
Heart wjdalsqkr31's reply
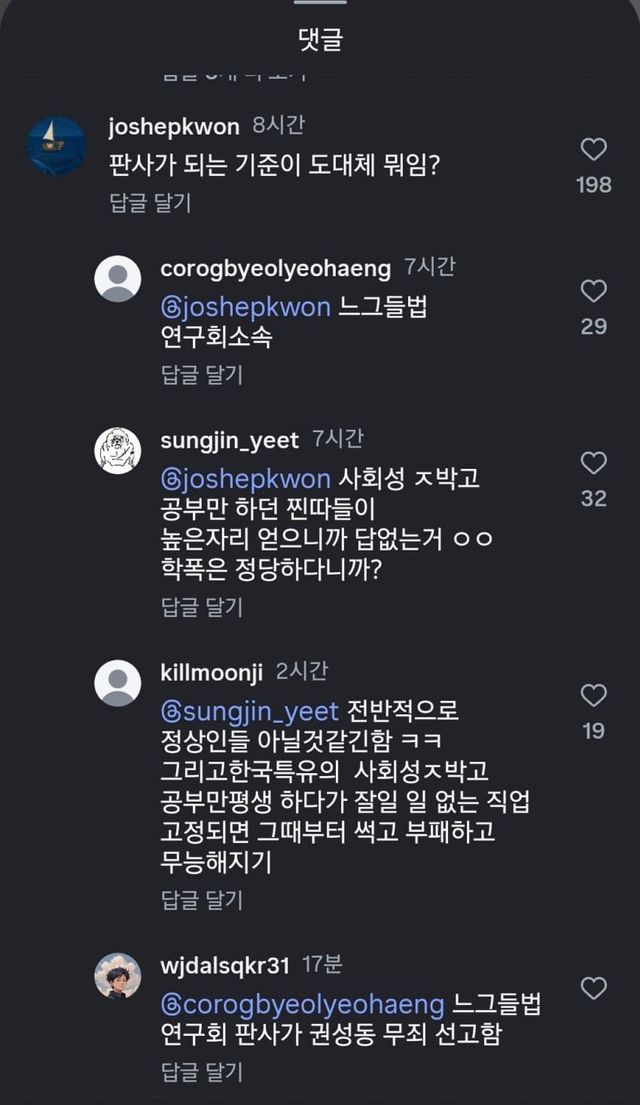[x=594, y=988]
